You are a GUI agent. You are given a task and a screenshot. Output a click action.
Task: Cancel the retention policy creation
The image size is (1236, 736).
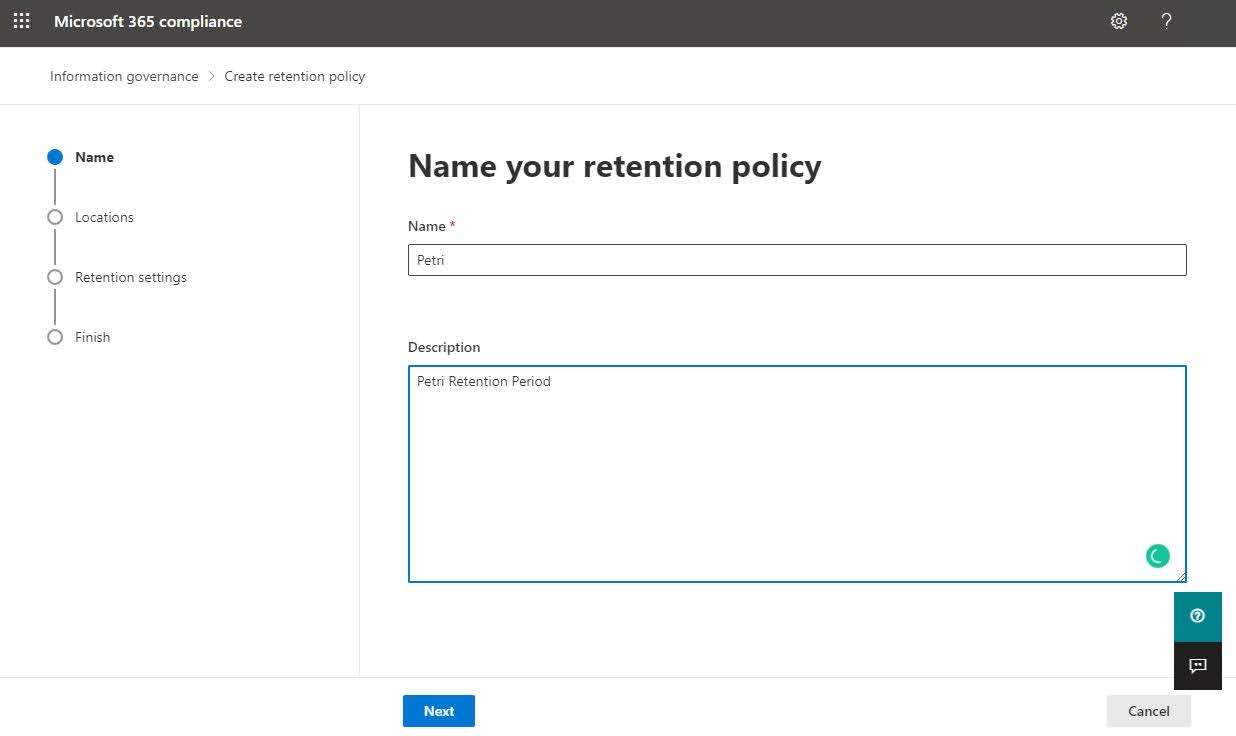1148,711
